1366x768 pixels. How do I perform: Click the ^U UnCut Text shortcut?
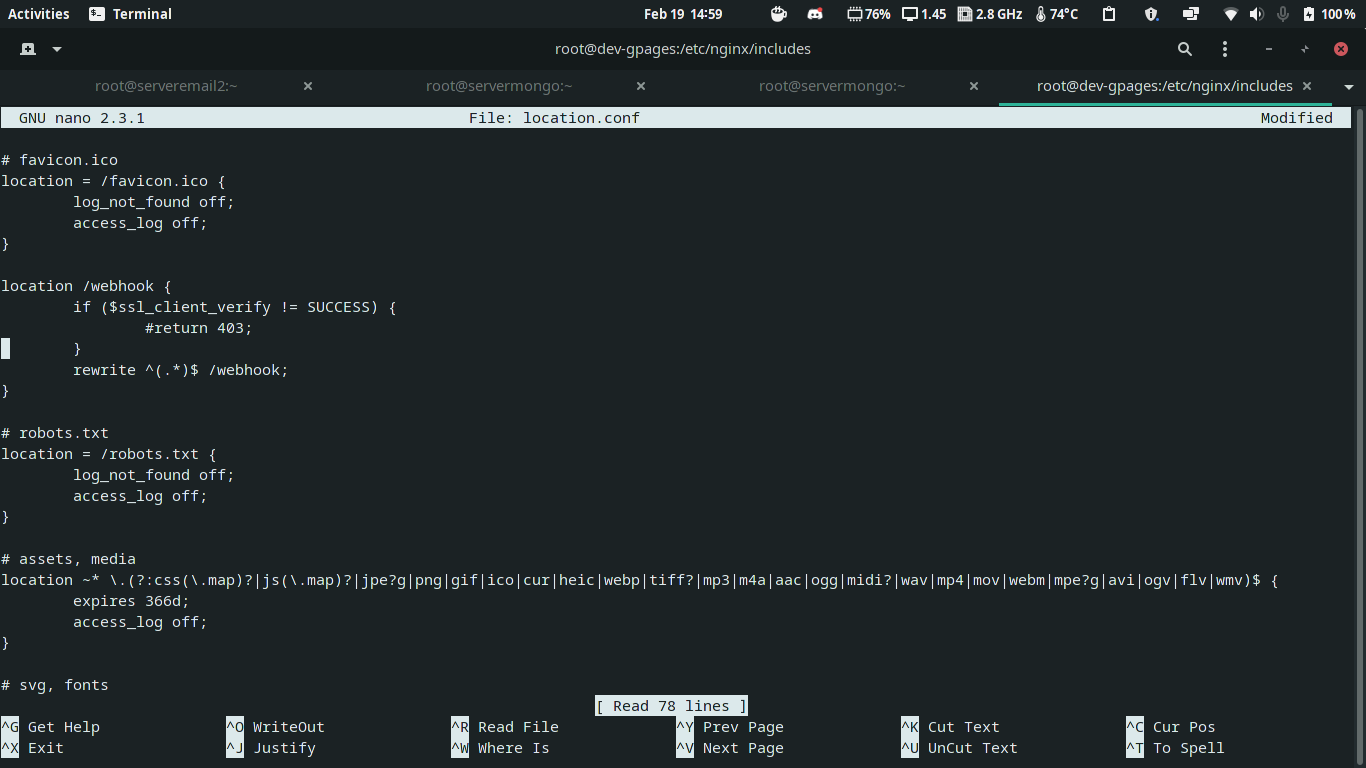coord(960,748)
